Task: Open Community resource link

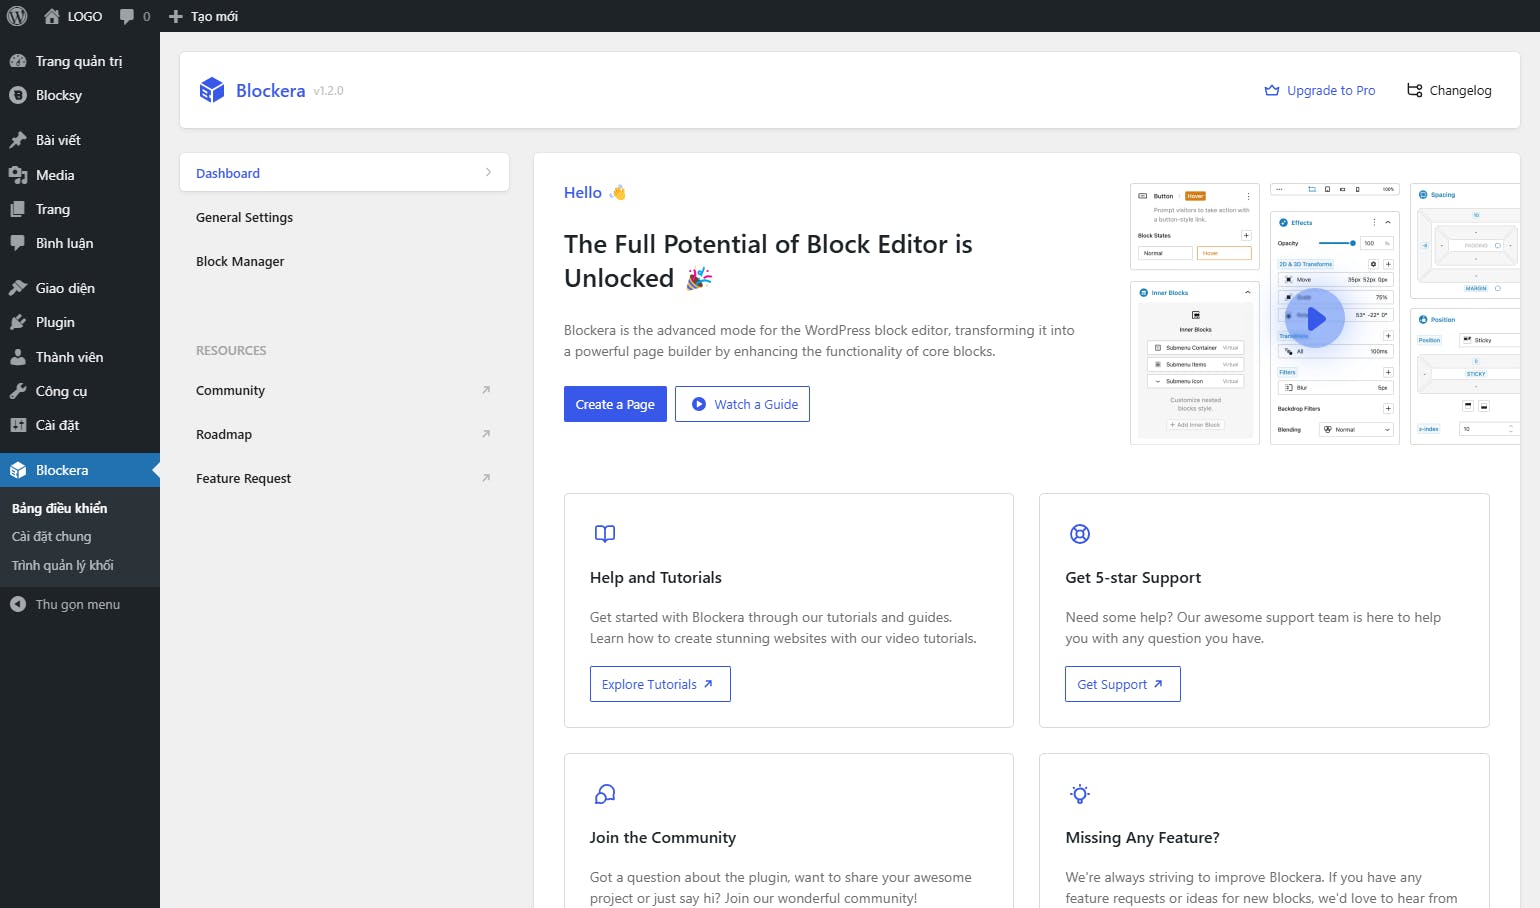Action: point(344,390)
